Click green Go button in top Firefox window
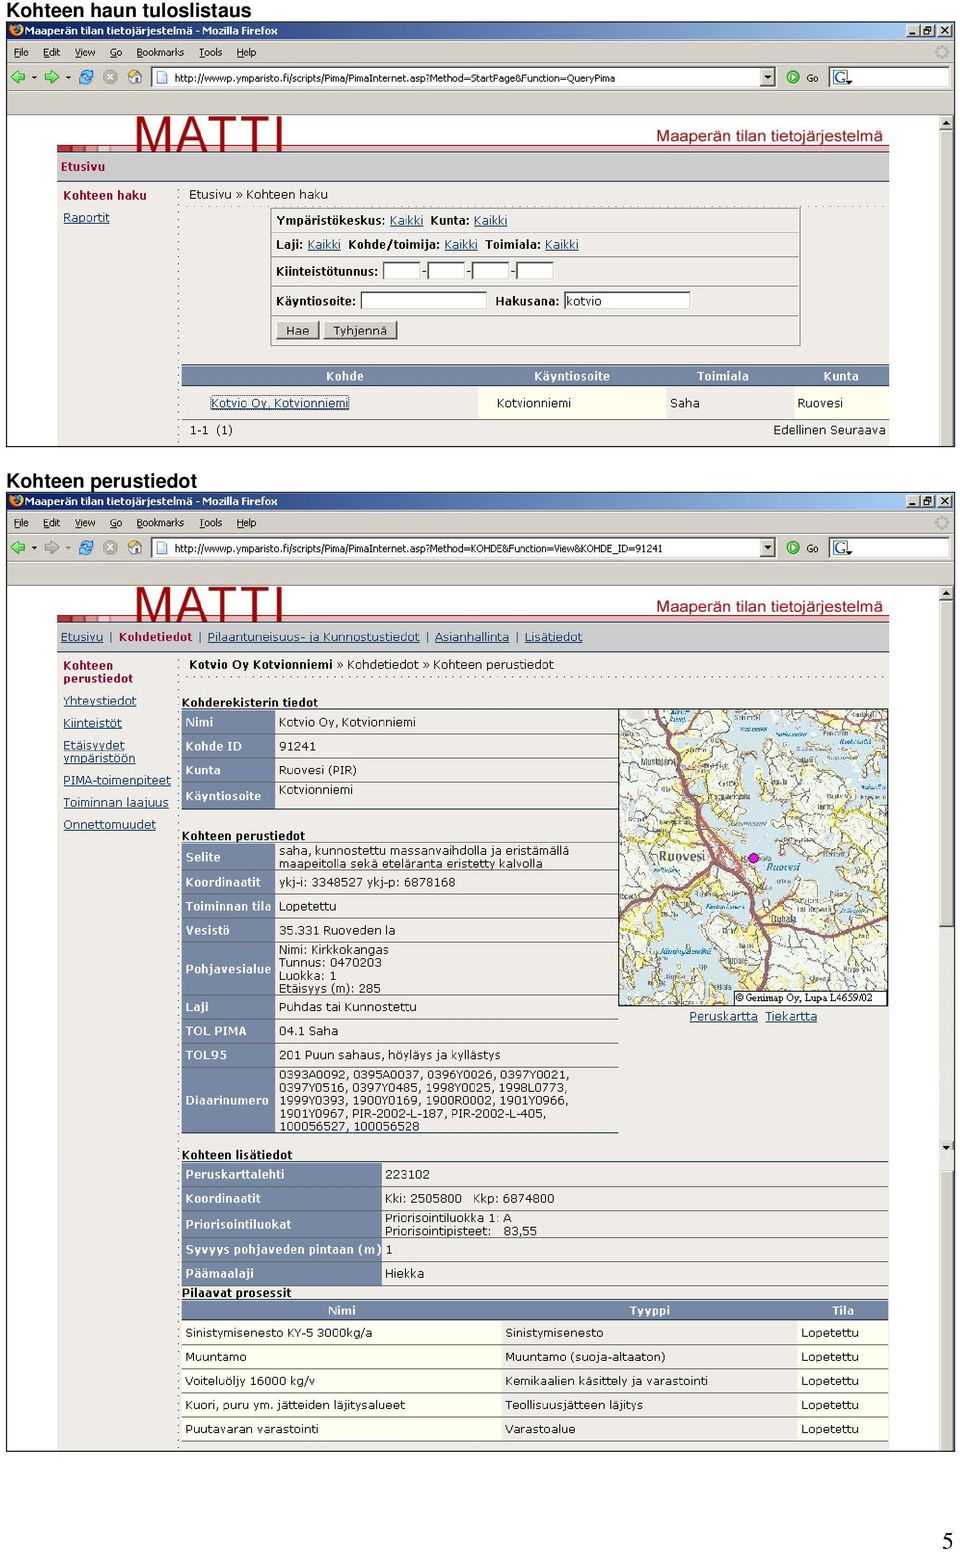The width and height of the screenshot is (960, 1552). click(x=802, y=77)
